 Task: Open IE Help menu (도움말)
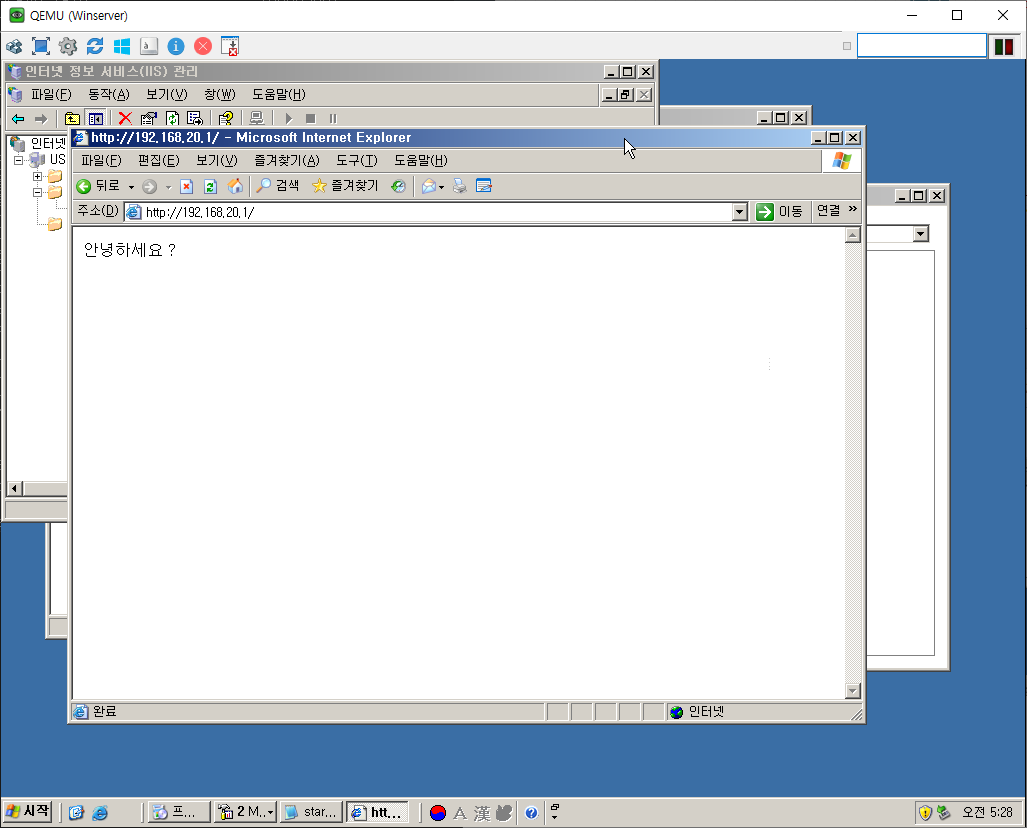point(420,160)
